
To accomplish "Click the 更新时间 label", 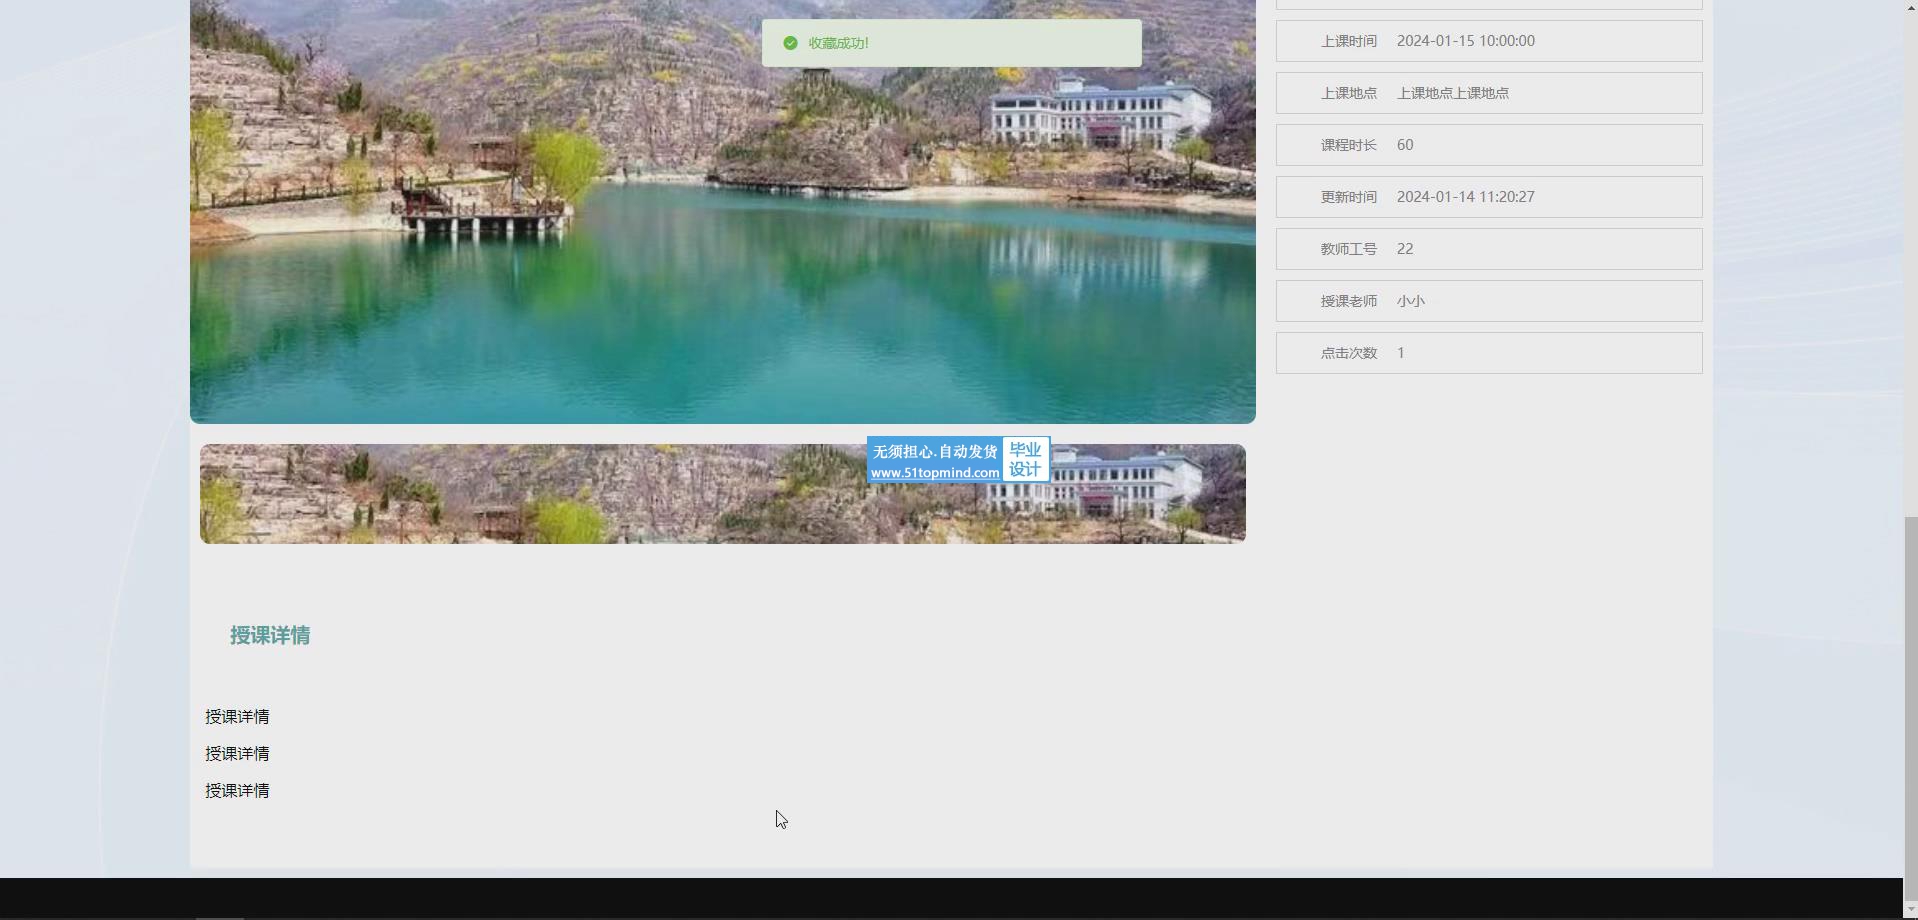I will click(1348, 197).
